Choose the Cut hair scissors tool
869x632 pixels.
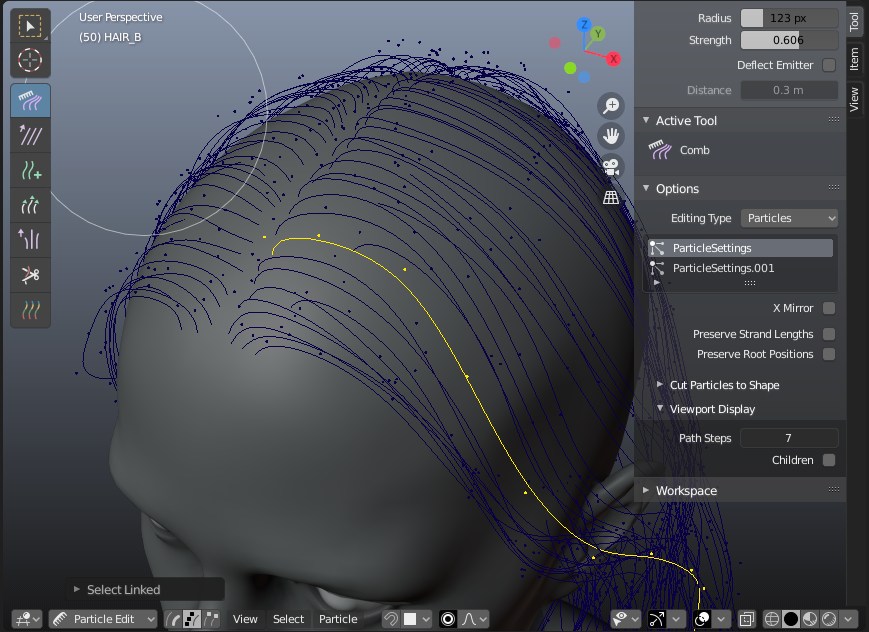point(30,275)
